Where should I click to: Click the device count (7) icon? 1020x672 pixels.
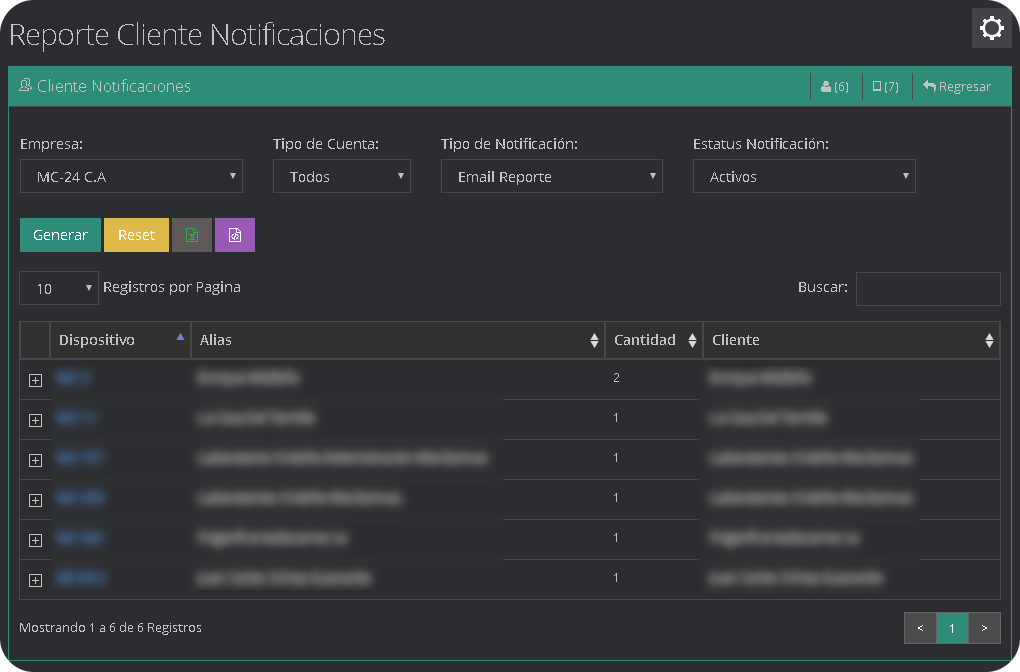[884, 86]
